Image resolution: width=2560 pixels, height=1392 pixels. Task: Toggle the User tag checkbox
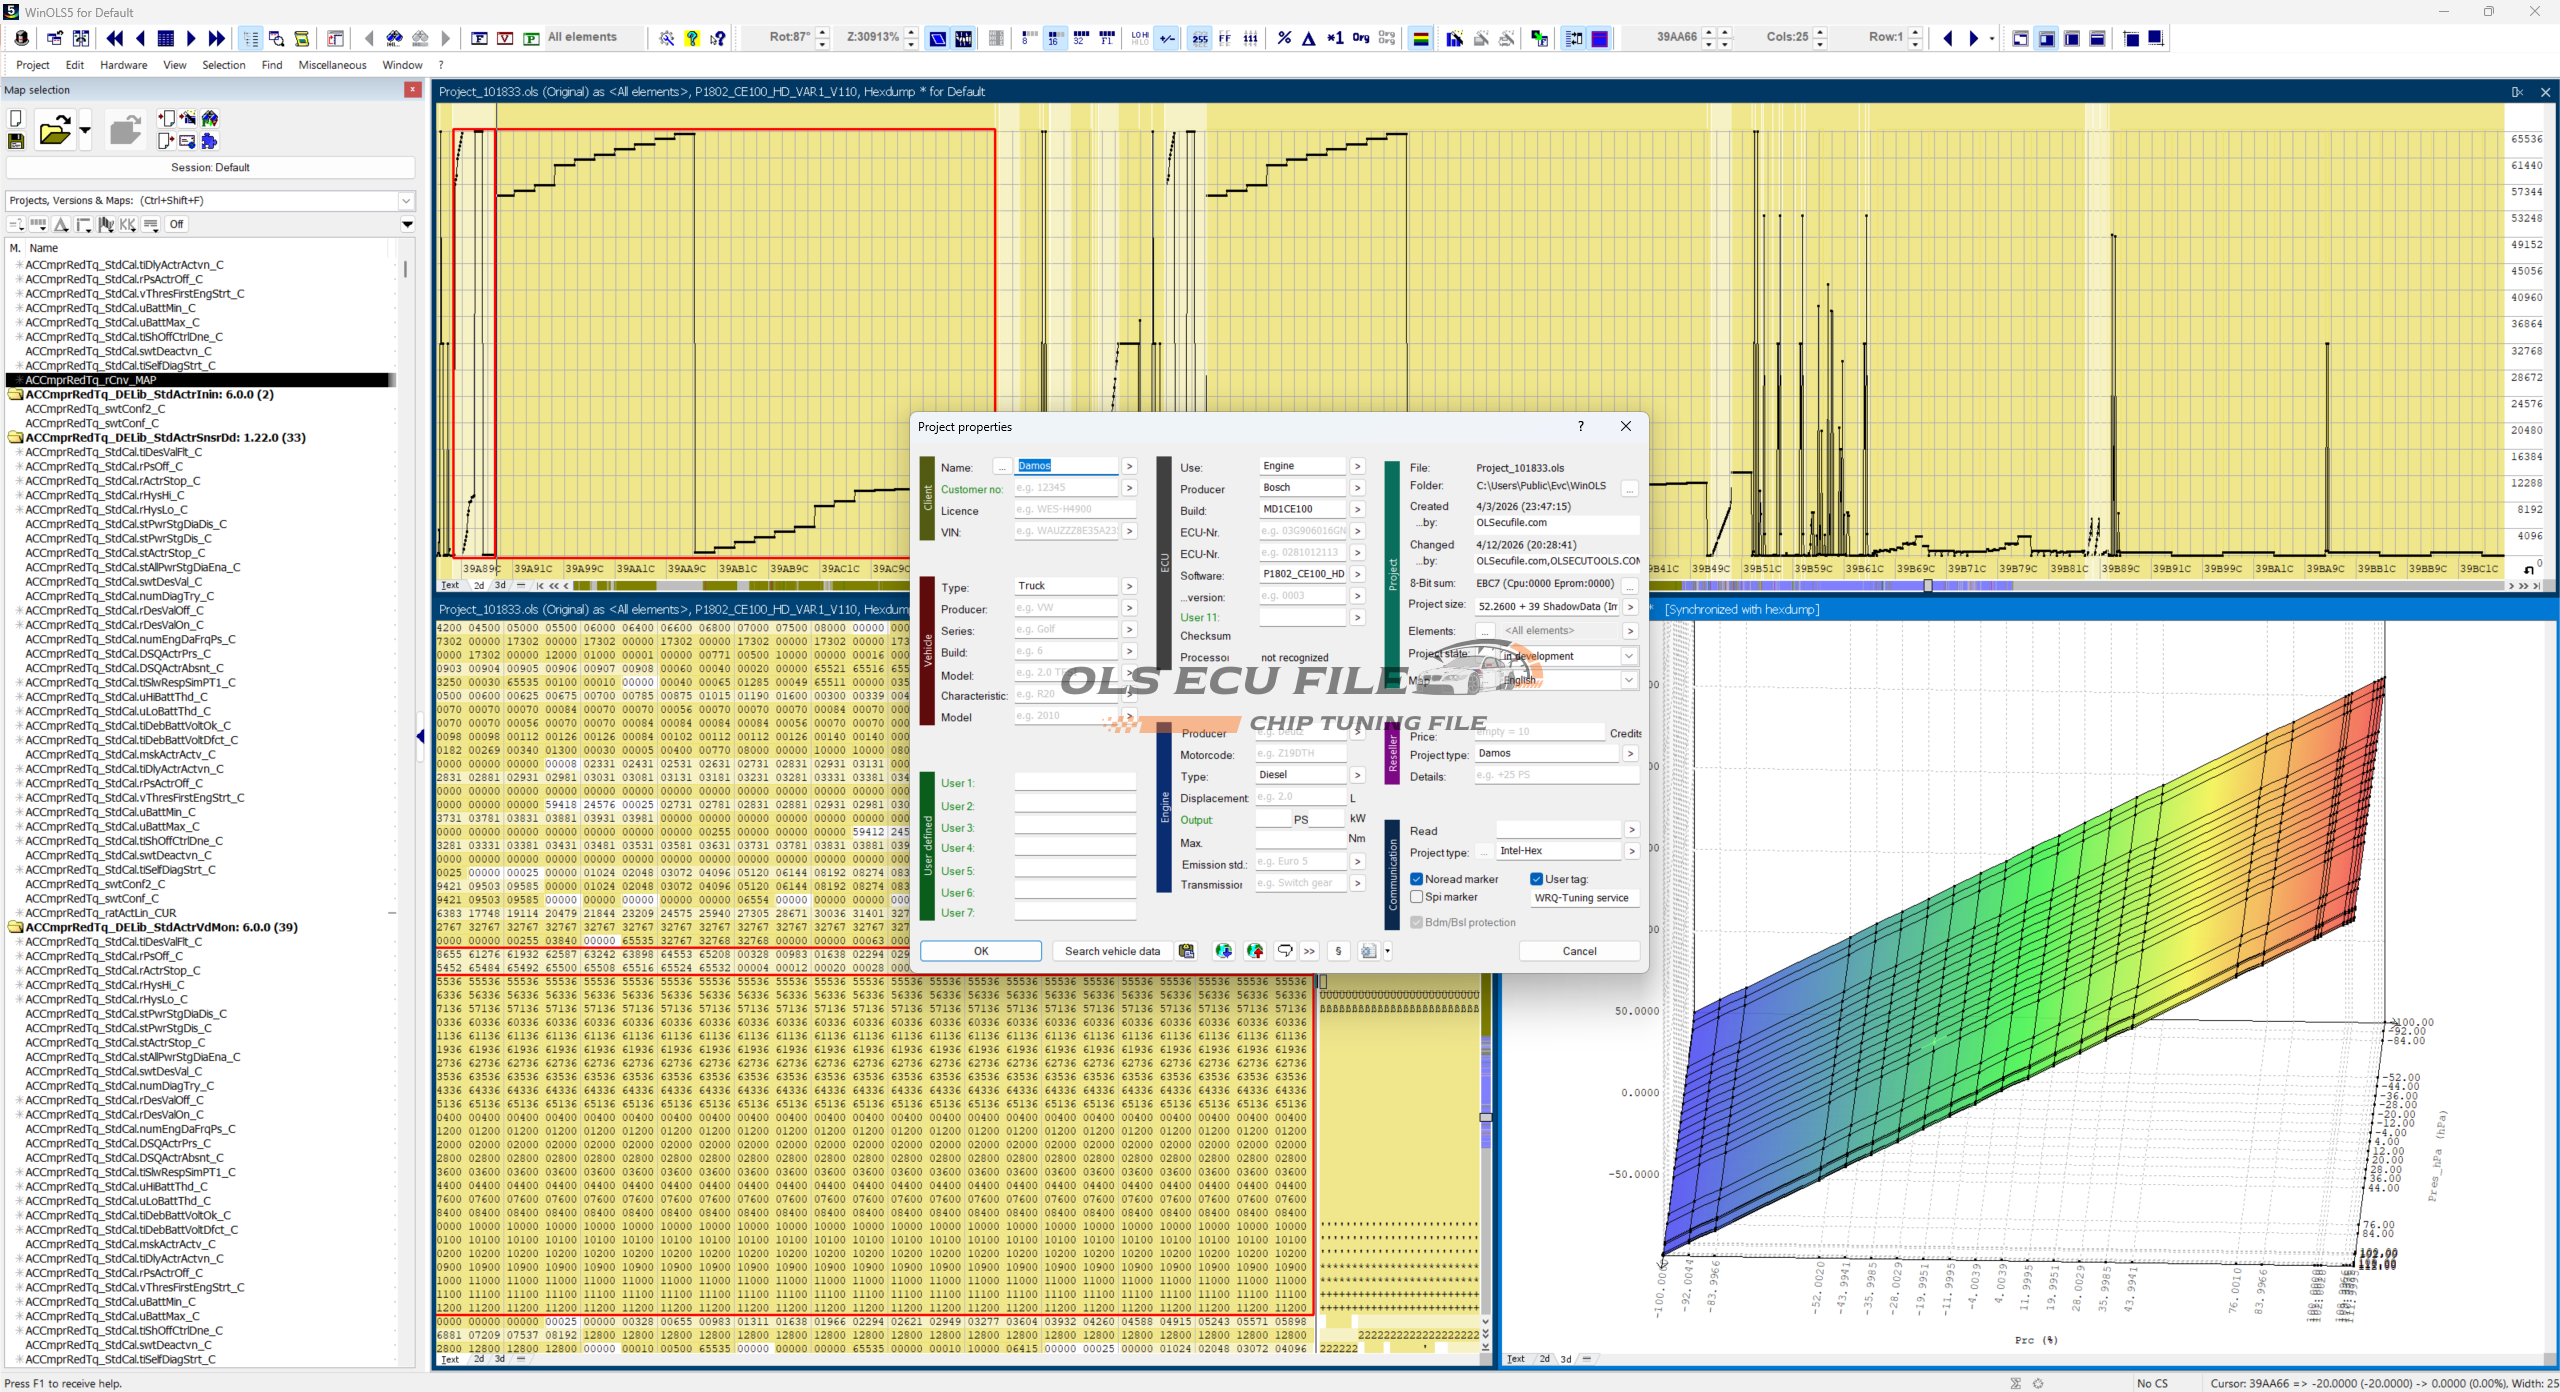coord(1537,879)
